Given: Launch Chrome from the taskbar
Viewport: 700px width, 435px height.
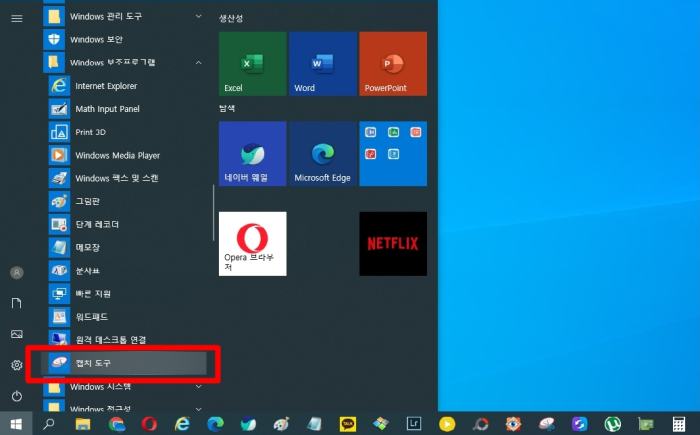Looking at the screenshot, I should tap(117, 424).
